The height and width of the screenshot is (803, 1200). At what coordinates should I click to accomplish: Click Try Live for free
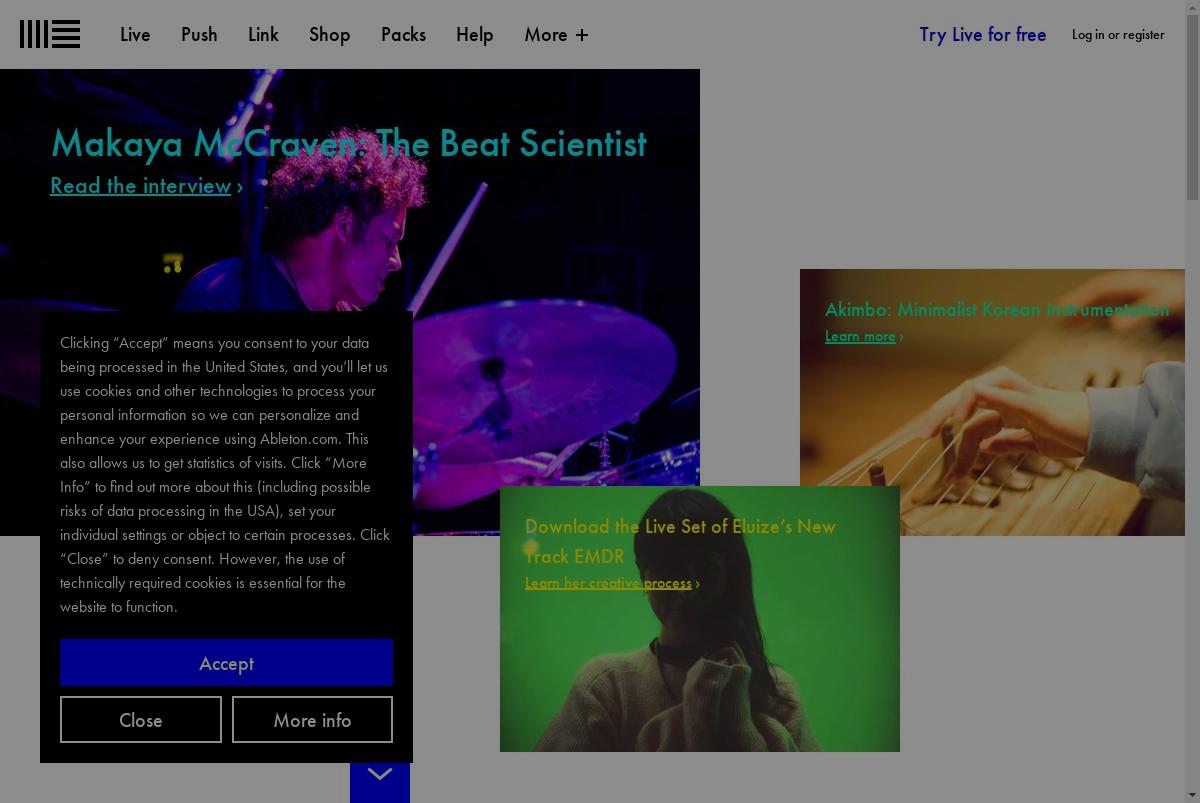pos(982,34)
